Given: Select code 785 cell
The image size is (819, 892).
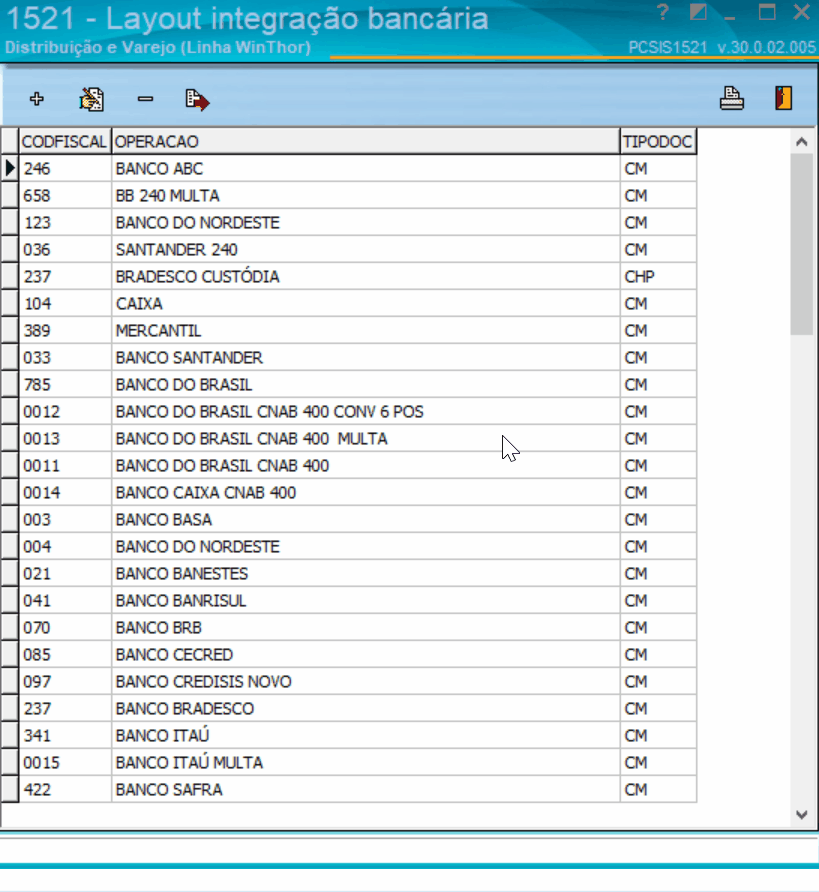Looking at the screenshot, I should (x=65, y=385).
